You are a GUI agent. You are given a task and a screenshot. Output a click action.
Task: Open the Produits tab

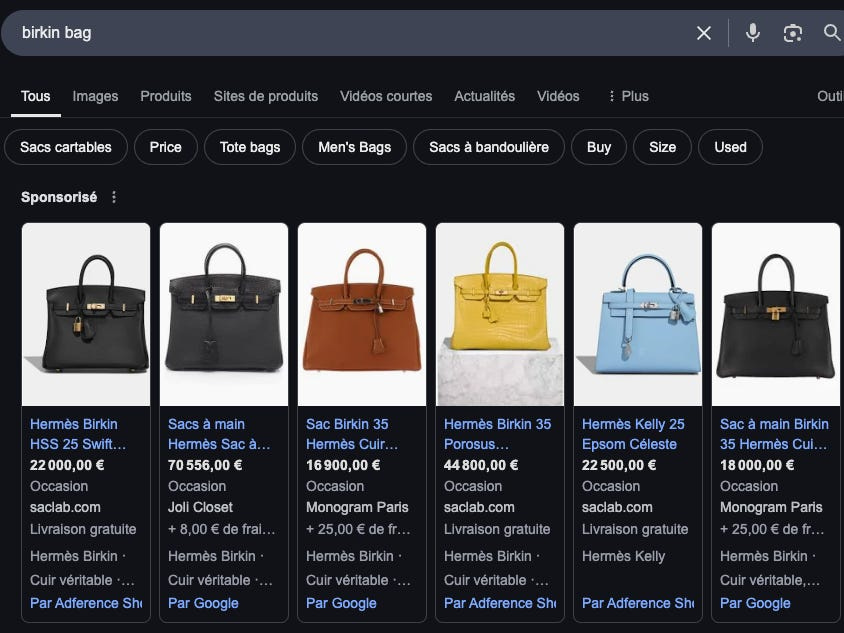tap(166, 96)
